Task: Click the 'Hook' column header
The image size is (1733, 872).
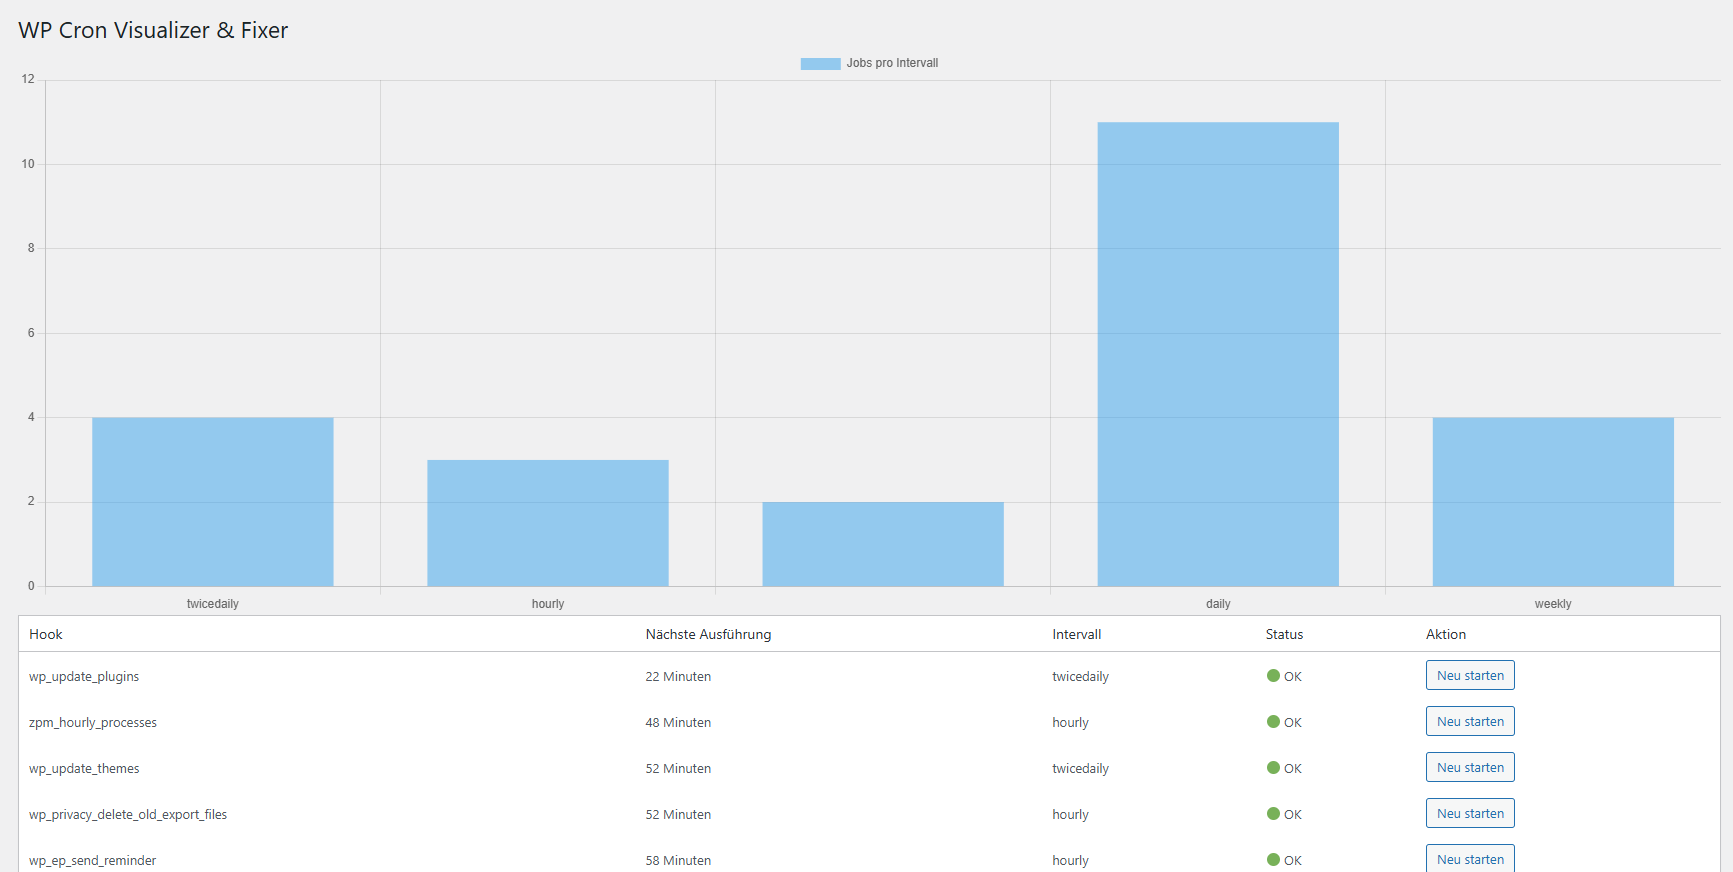Action: [x=46, y=634]
